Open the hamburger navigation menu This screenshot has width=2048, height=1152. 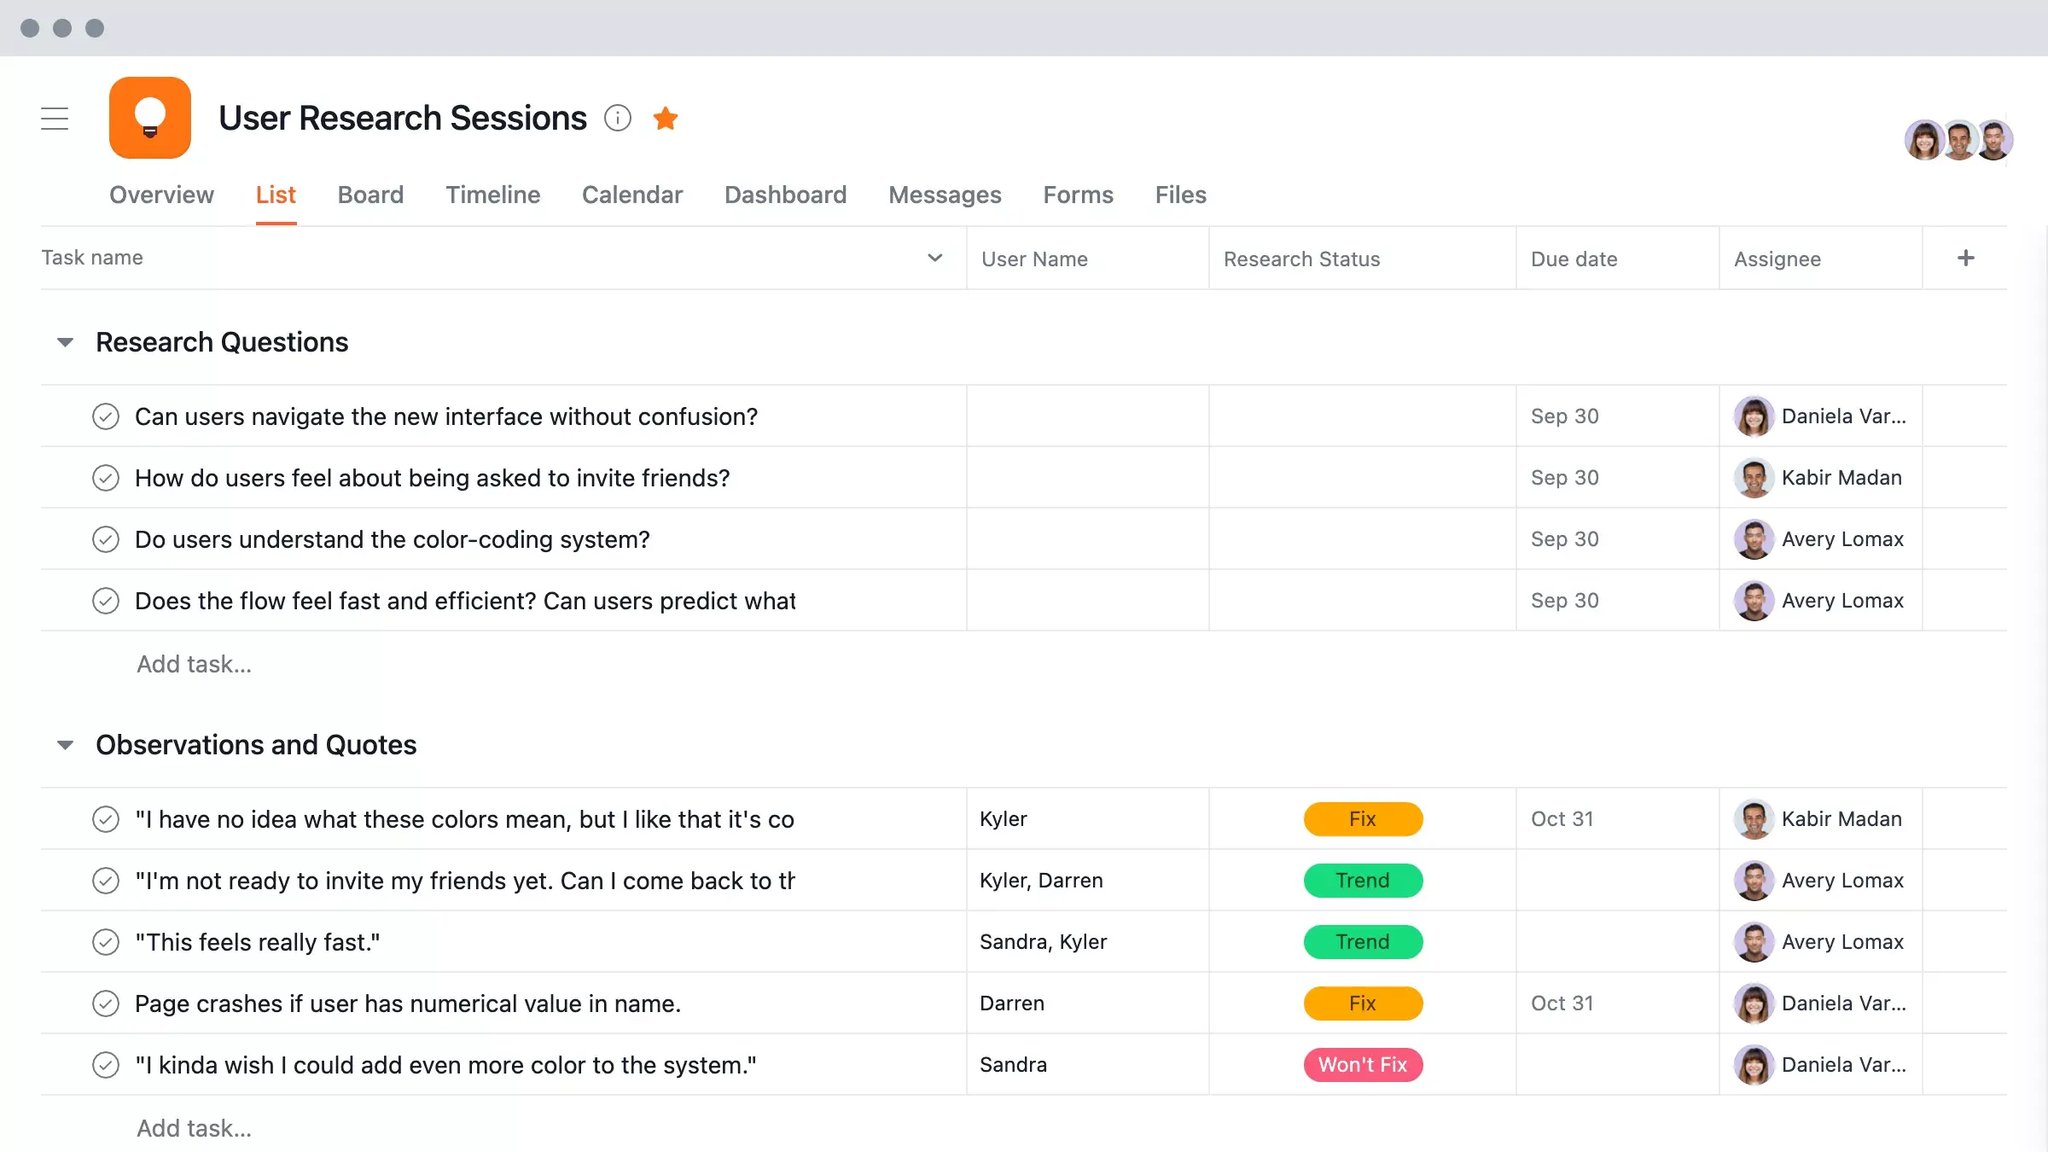55,118
